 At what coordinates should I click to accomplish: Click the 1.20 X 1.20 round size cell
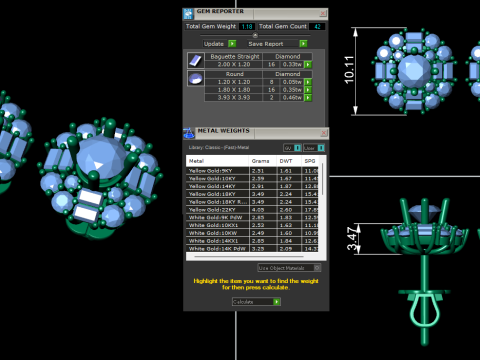coord(234,82)
